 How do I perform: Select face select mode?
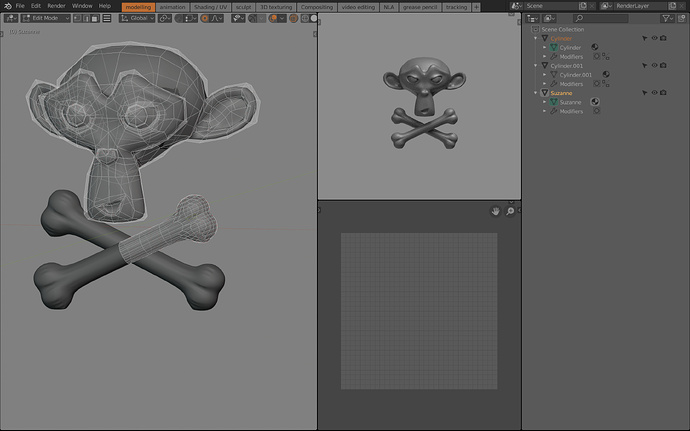tap(95, 18)
